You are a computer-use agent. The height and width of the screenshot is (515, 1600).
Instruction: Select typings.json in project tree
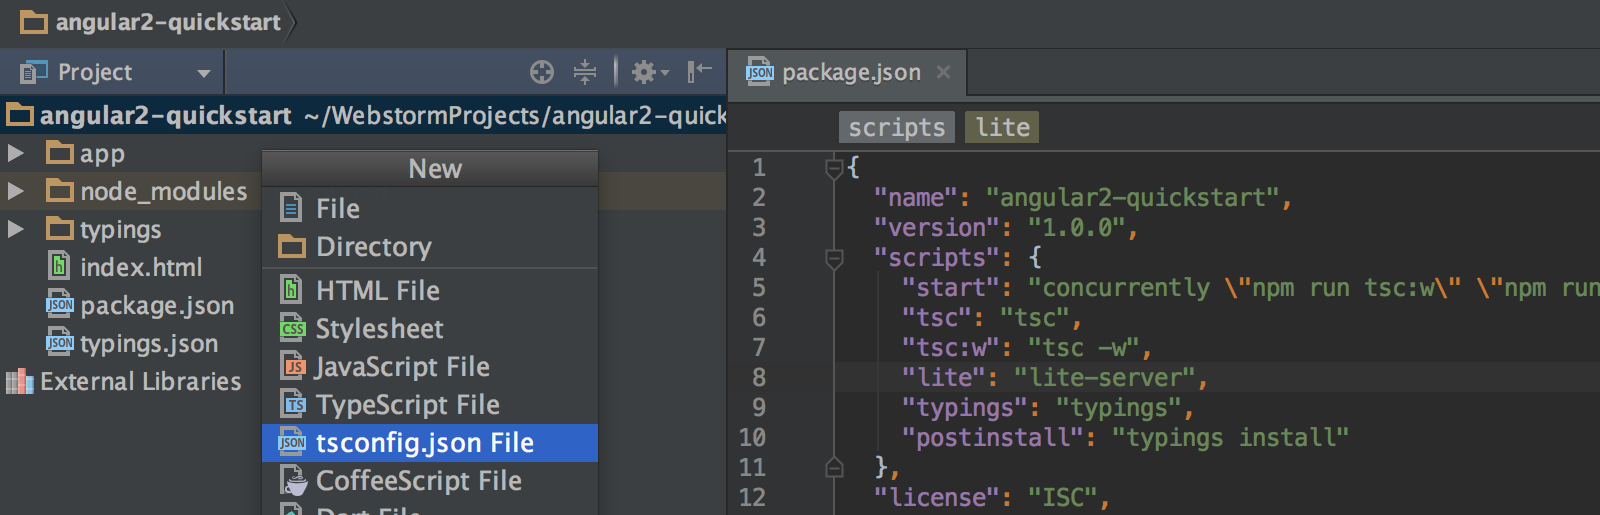(x=149, y=343)
